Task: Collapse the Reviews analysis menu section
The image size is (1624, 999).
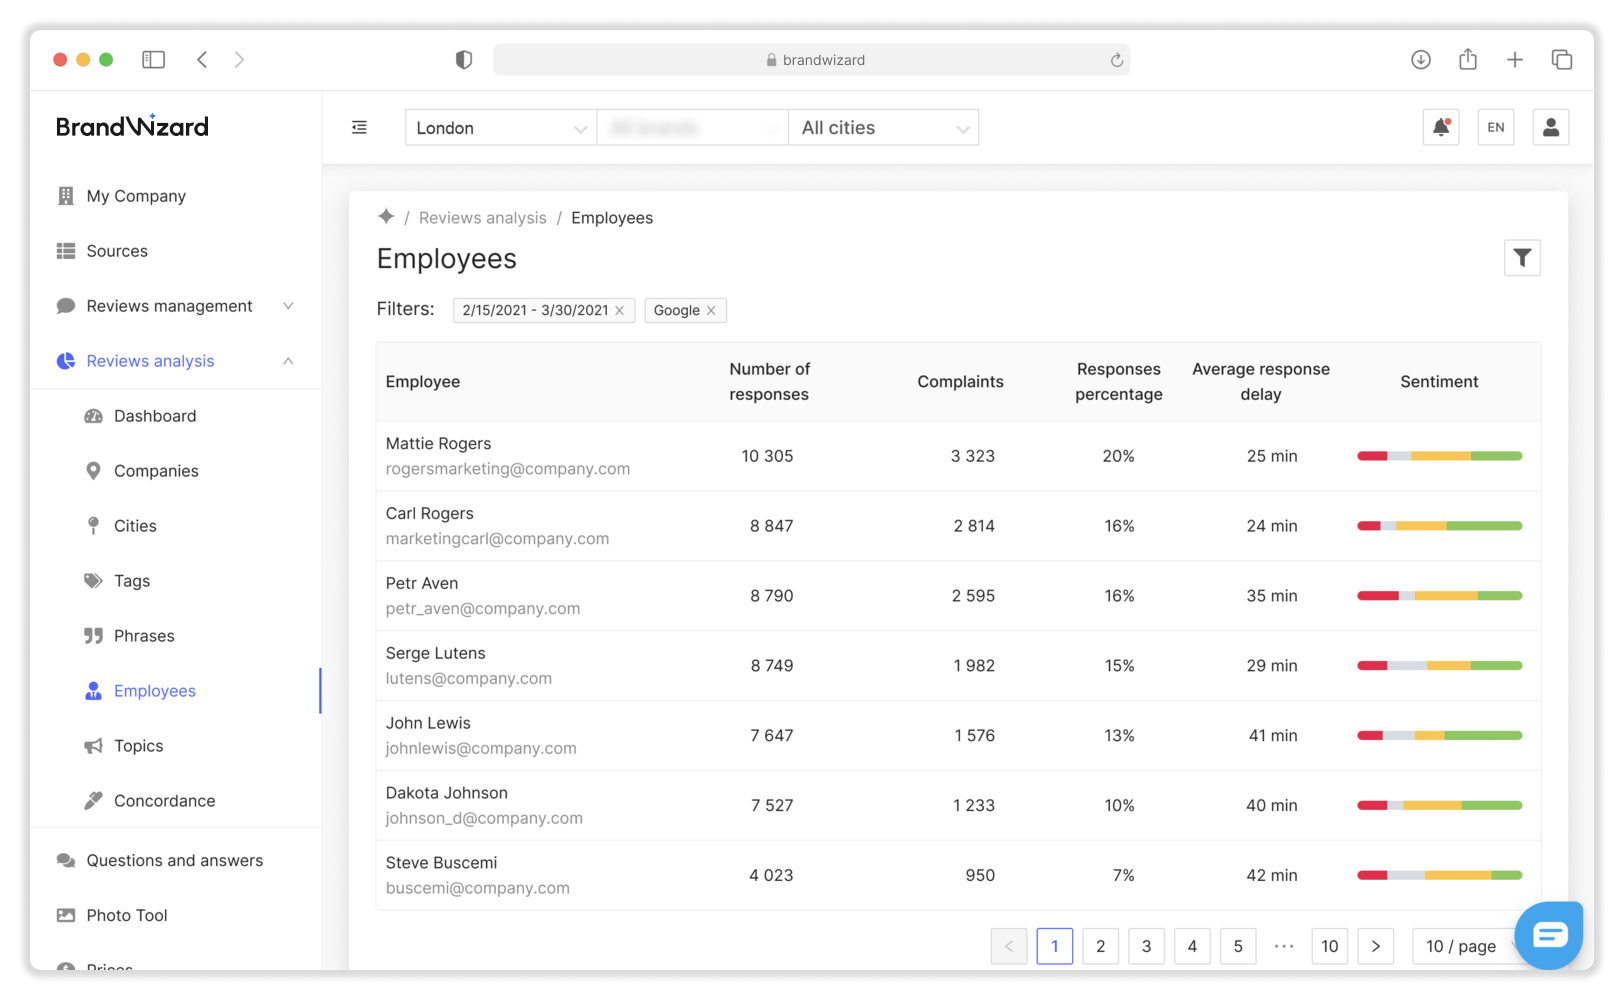Action: [288, 361]
